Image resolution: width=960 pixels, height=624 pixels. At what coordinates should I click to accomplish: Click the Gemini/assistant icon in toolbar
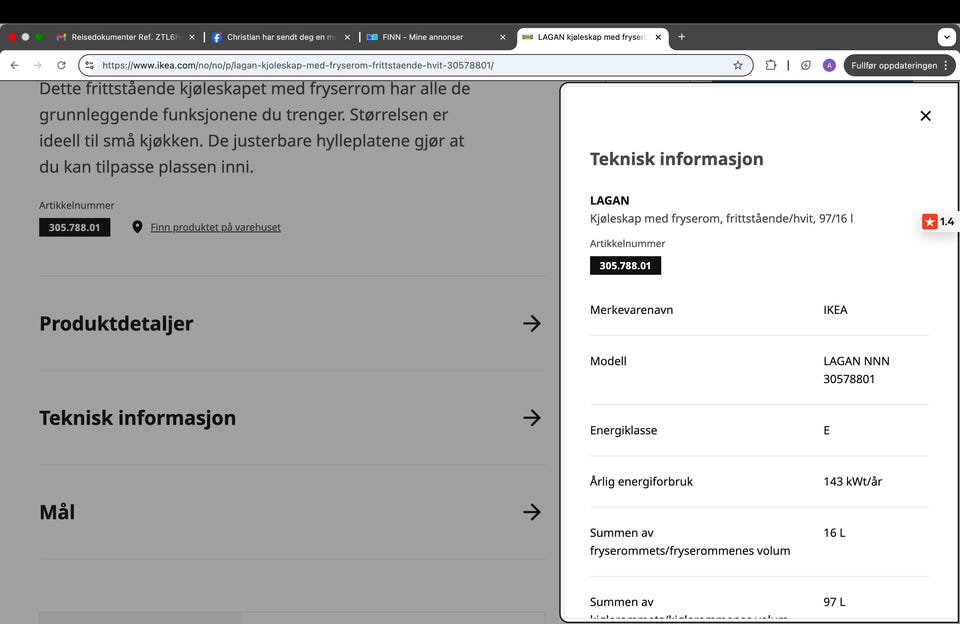pos(806,65)
